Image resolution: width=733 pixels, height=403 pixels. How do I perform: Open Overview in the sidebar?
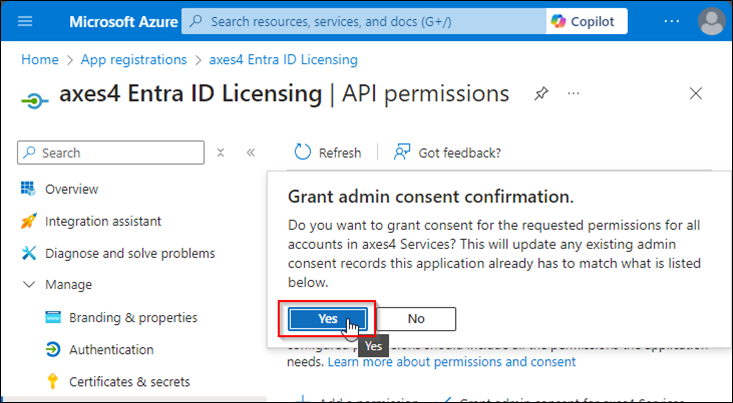pos(72,189)
